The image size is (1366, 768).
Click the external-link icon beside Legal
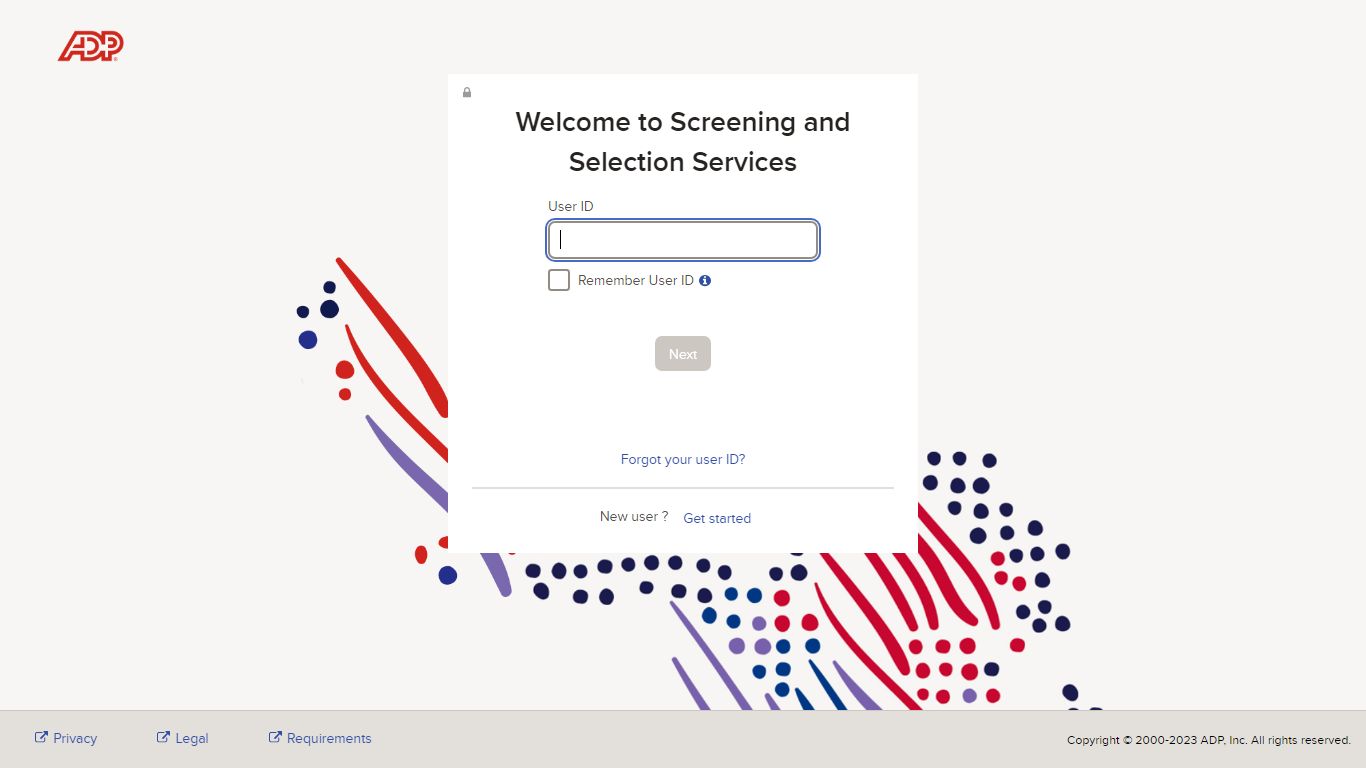pyautogui.click(x=163, y=737)
